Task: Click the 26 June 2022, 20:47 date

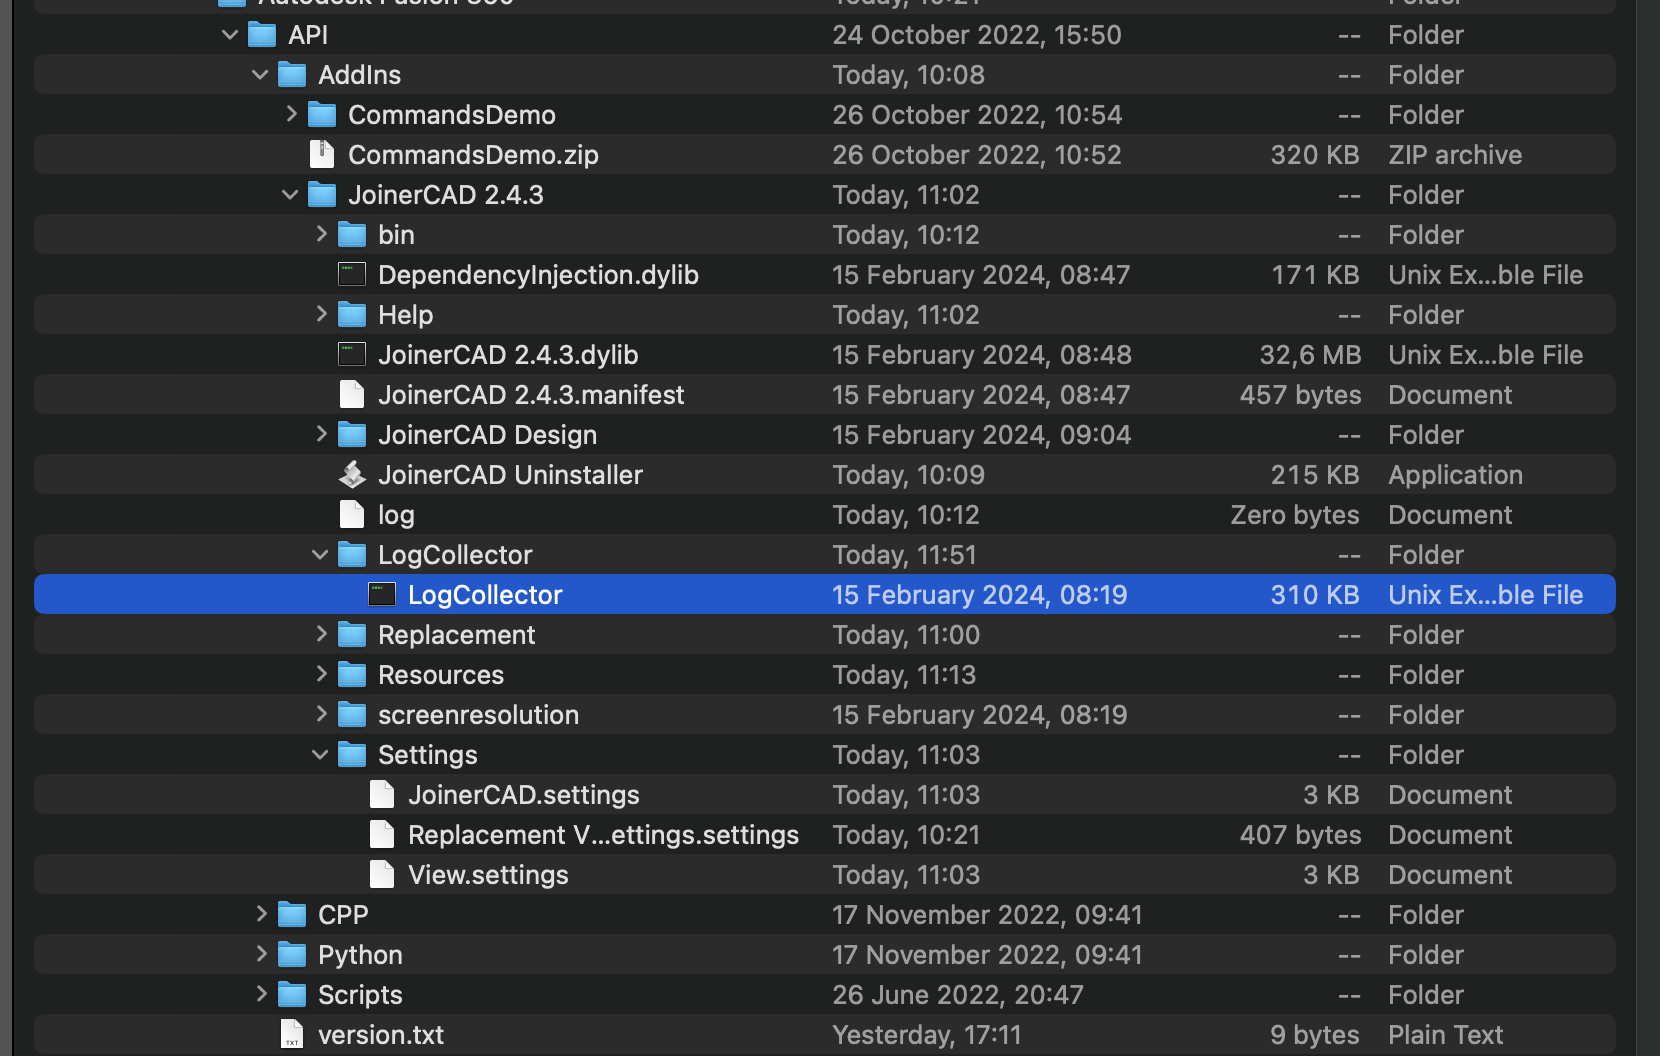Action: pyautogui.click(x=958, y=995)
